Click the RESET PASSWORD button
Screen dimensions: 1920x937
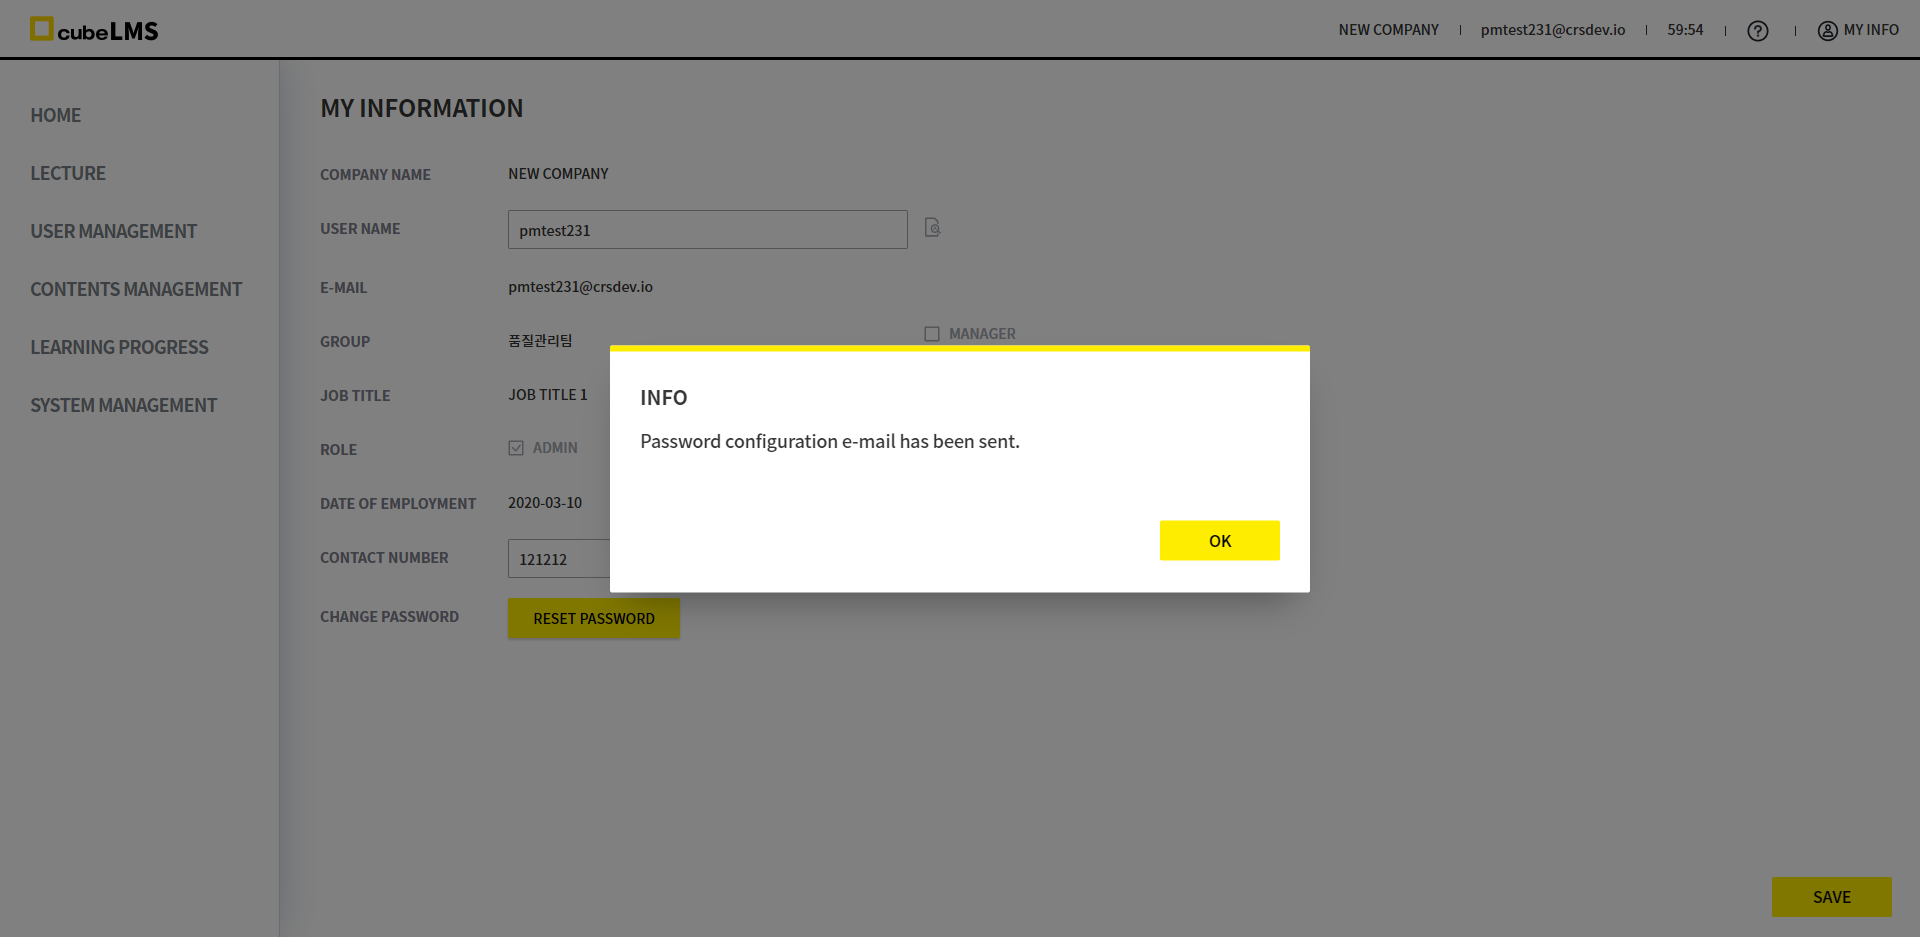[x=593, y=618]
